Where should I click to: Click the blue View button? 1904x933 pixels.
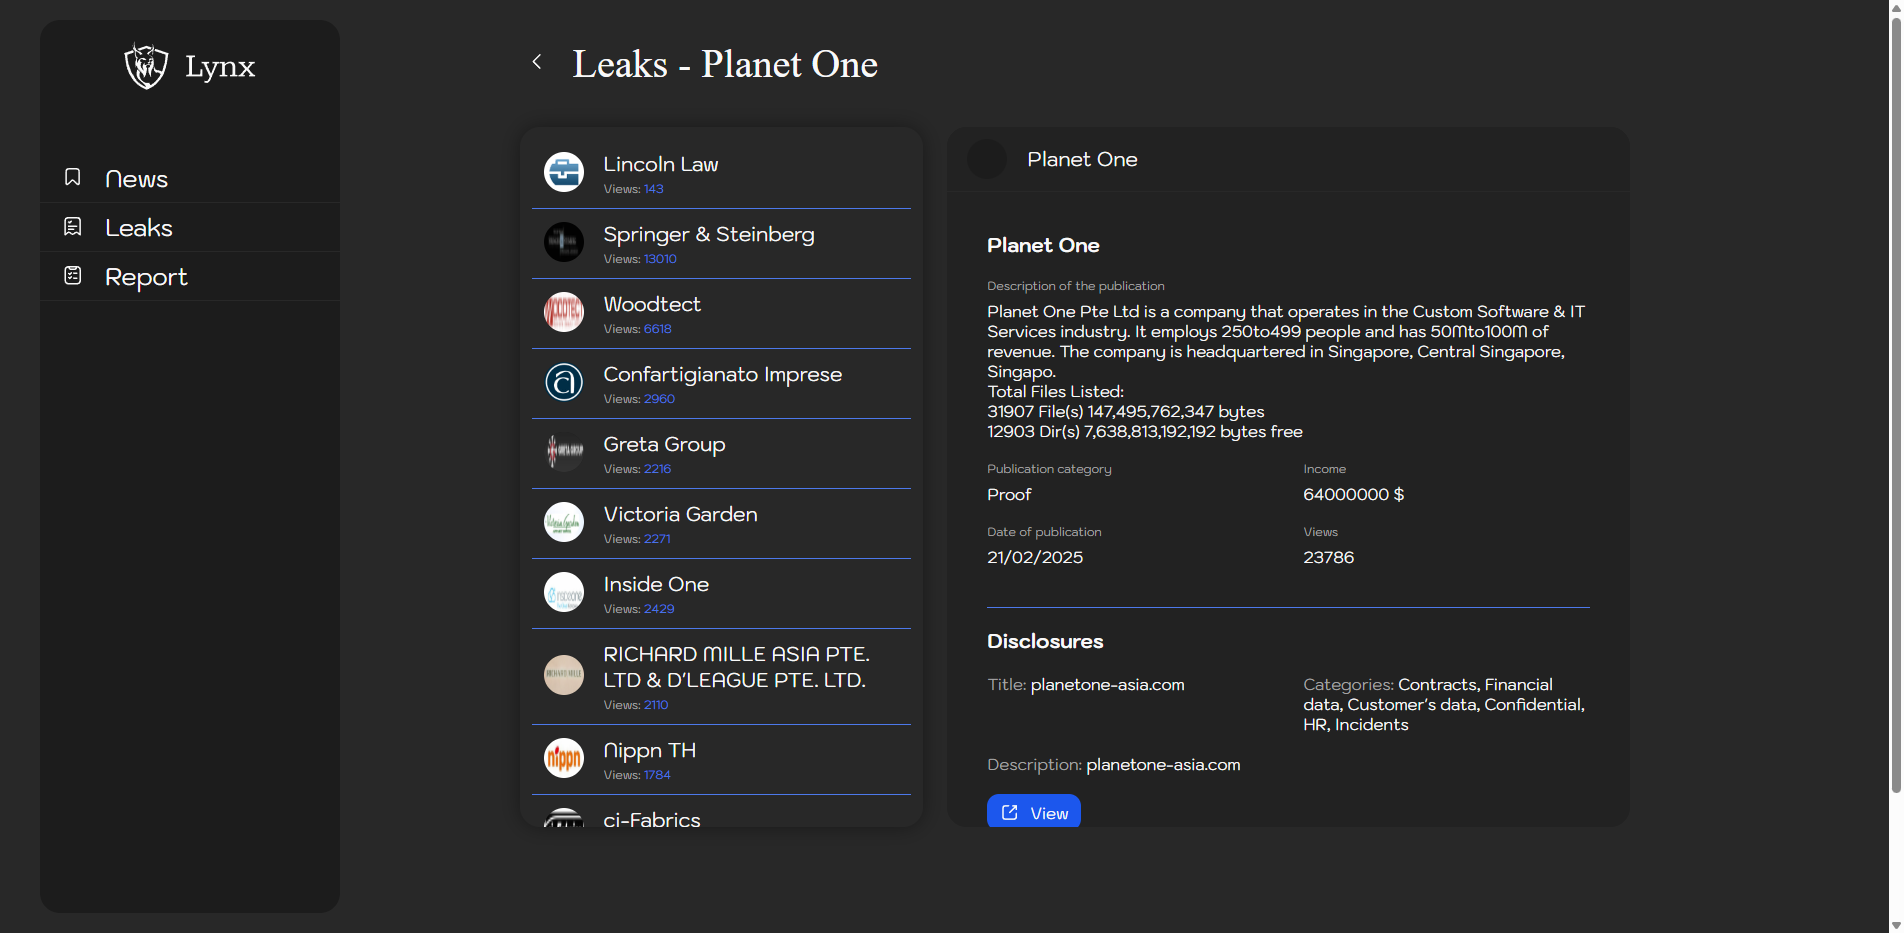pyautogui.click(x=1034, y=812)
